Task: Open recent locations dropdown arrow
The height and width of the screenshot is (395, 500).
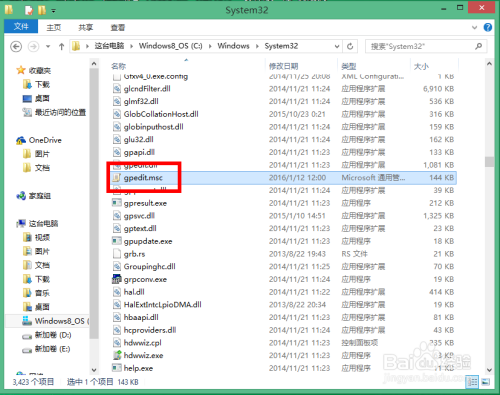Action: tap(48, 46)
